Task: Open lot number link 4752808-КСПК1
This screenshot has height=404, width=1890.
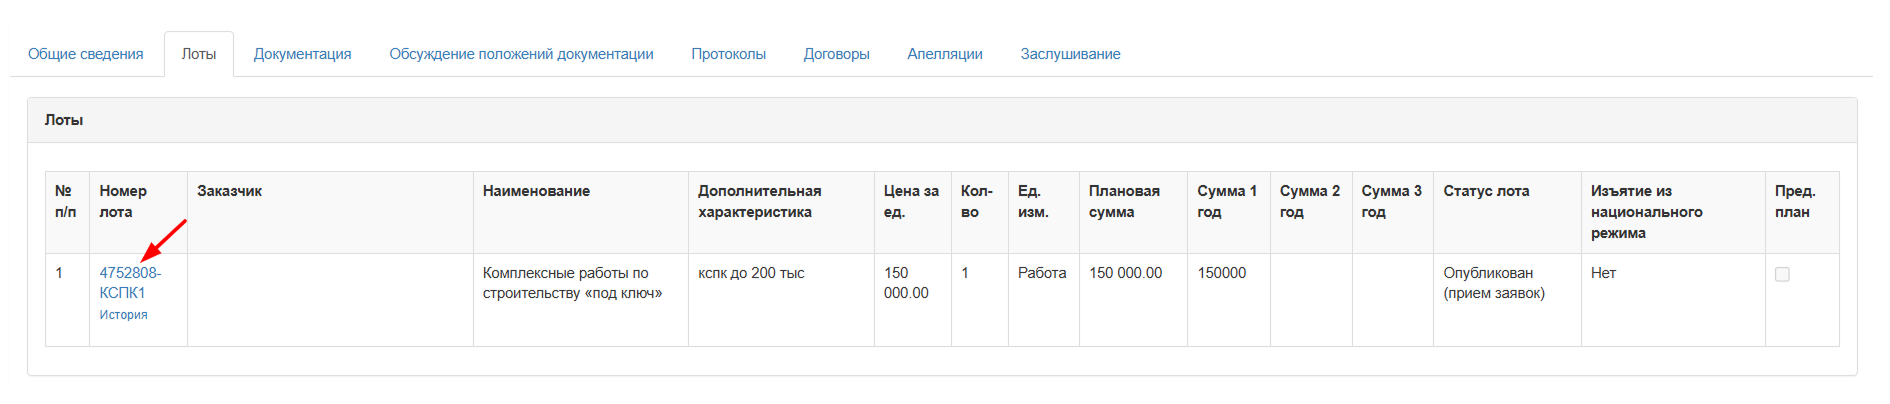Action: (129, 283)
